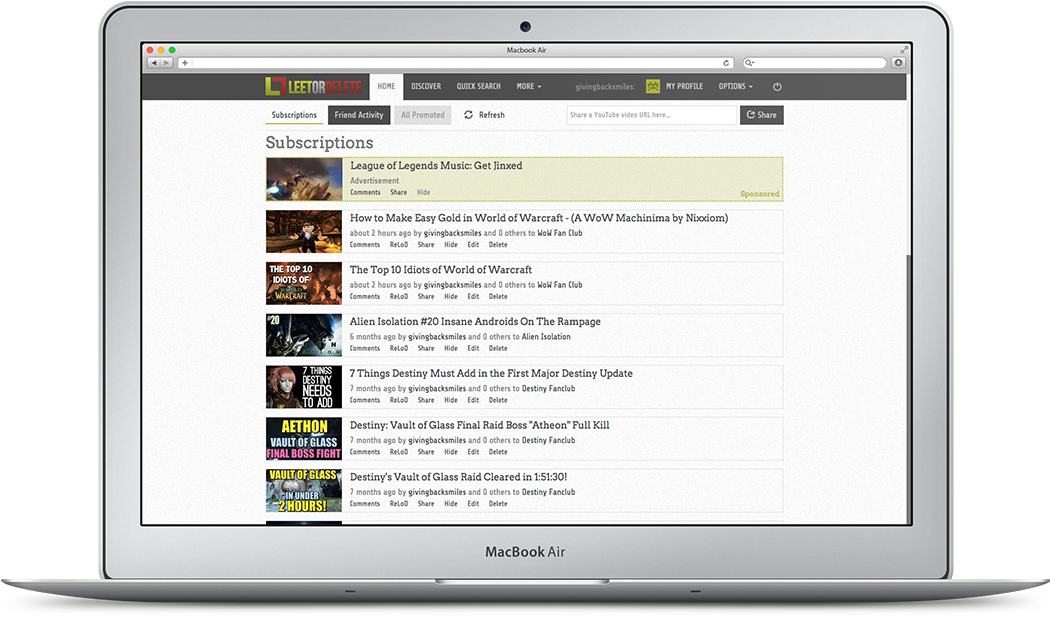Click the browser search field
This screenshot has height=620, width=1050.
[815, 63]
